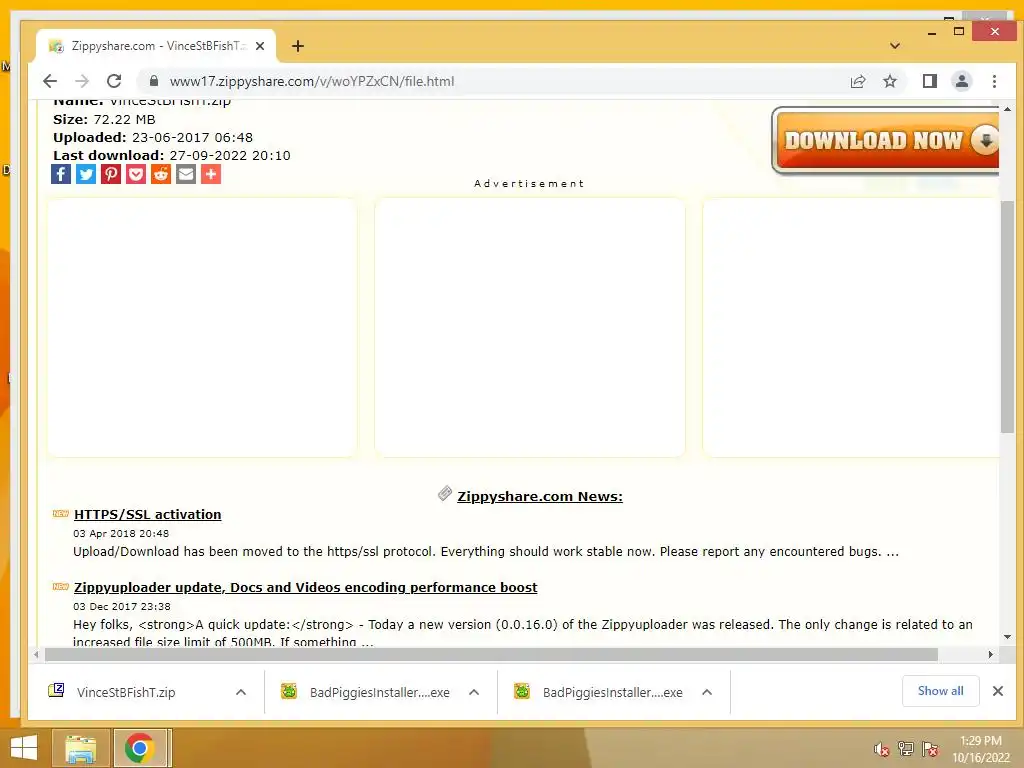Click news date '03 Apr 2018 20:48'
Image resolution: width=1024 pixels, height=768 pixels.
pos(121,534)
